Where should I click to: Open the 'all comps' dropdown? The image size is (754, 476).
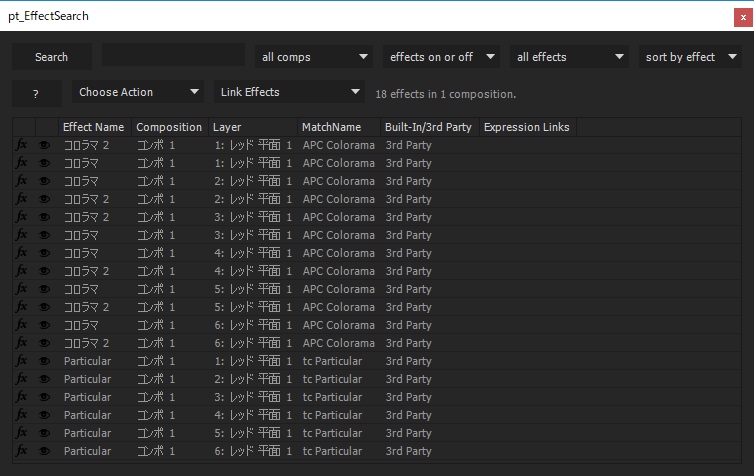tap(313, 57)
